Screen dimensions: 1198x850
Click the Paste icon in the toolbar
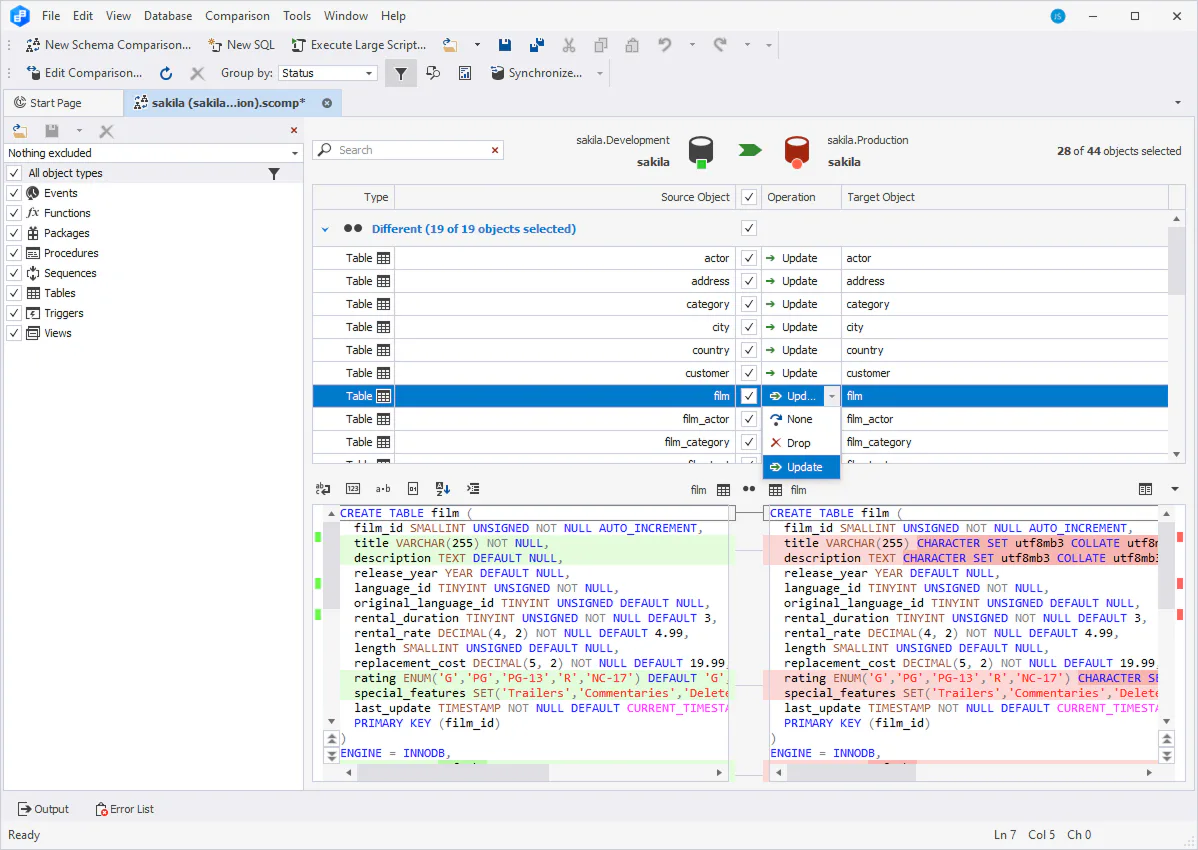pyautogui.click(x=632, y=45)
